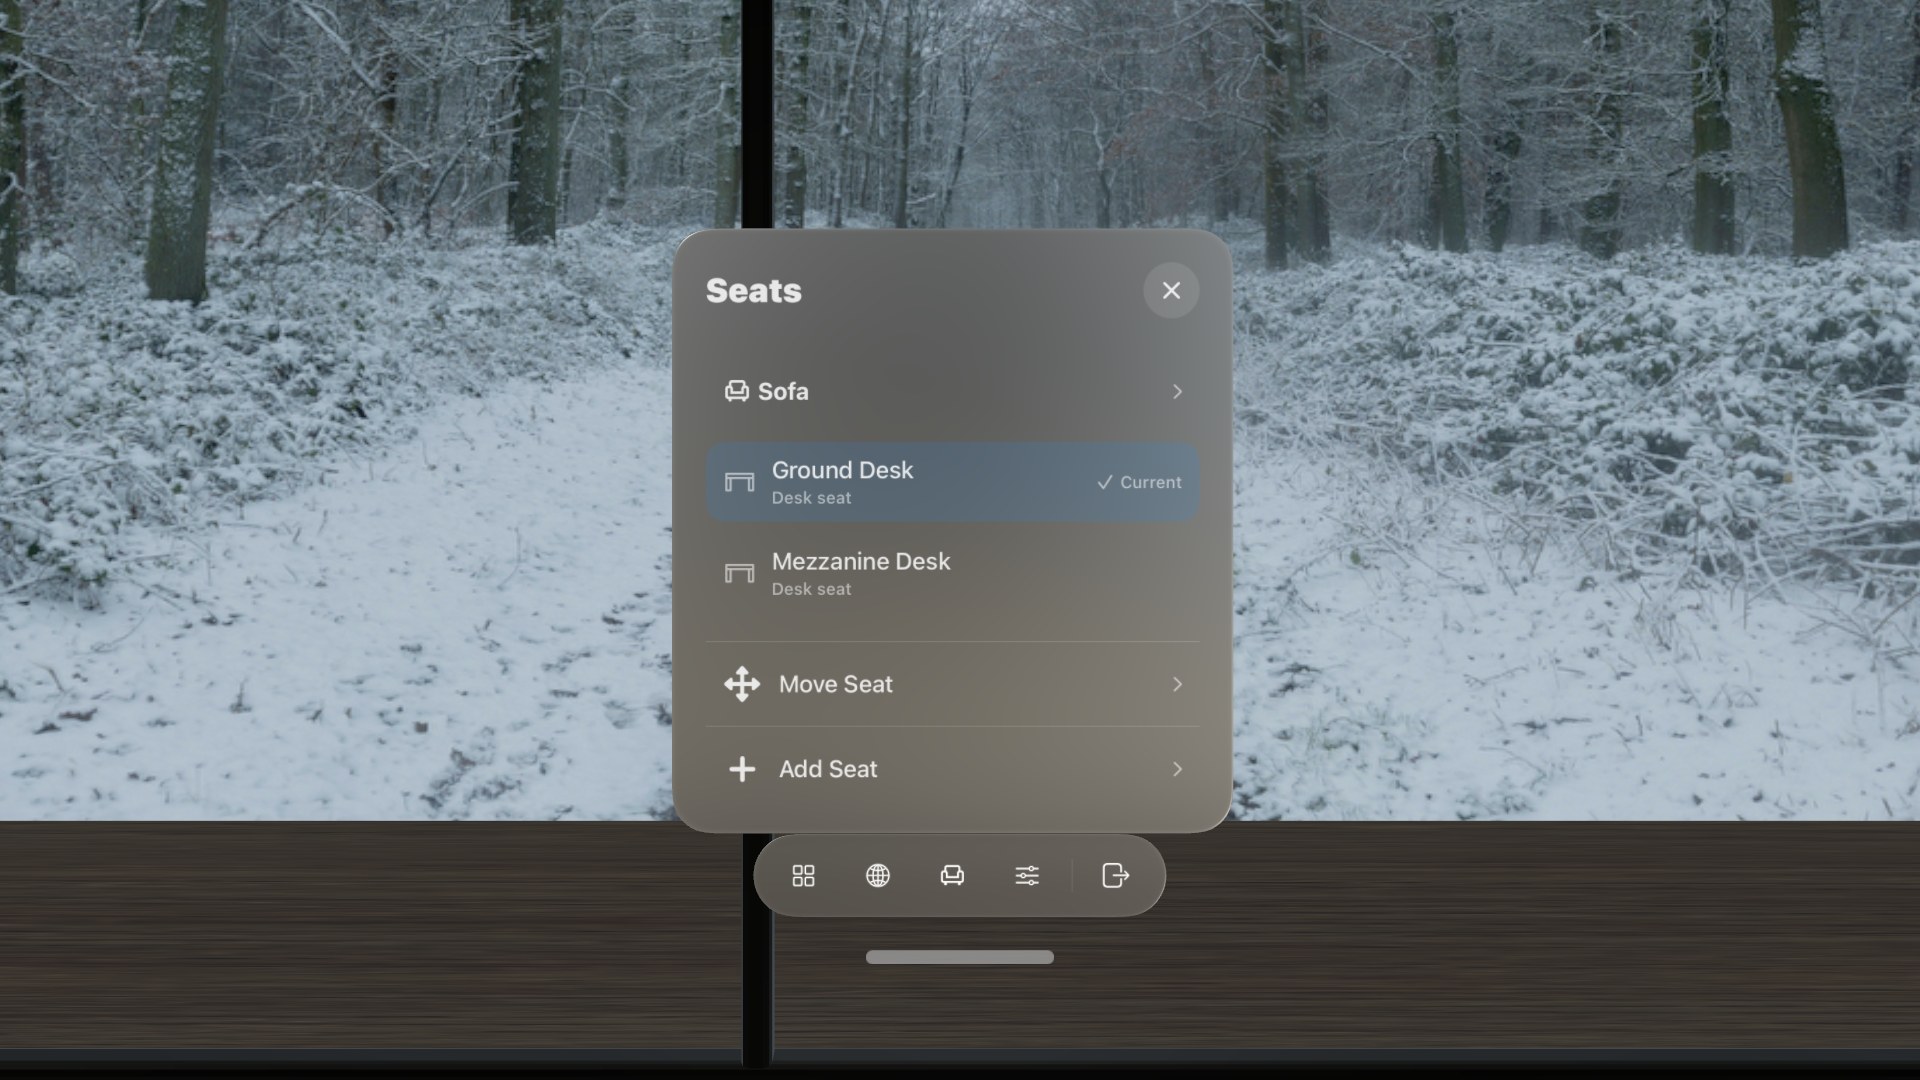Click the window grab bar below toolbar

tap(960, 957)
